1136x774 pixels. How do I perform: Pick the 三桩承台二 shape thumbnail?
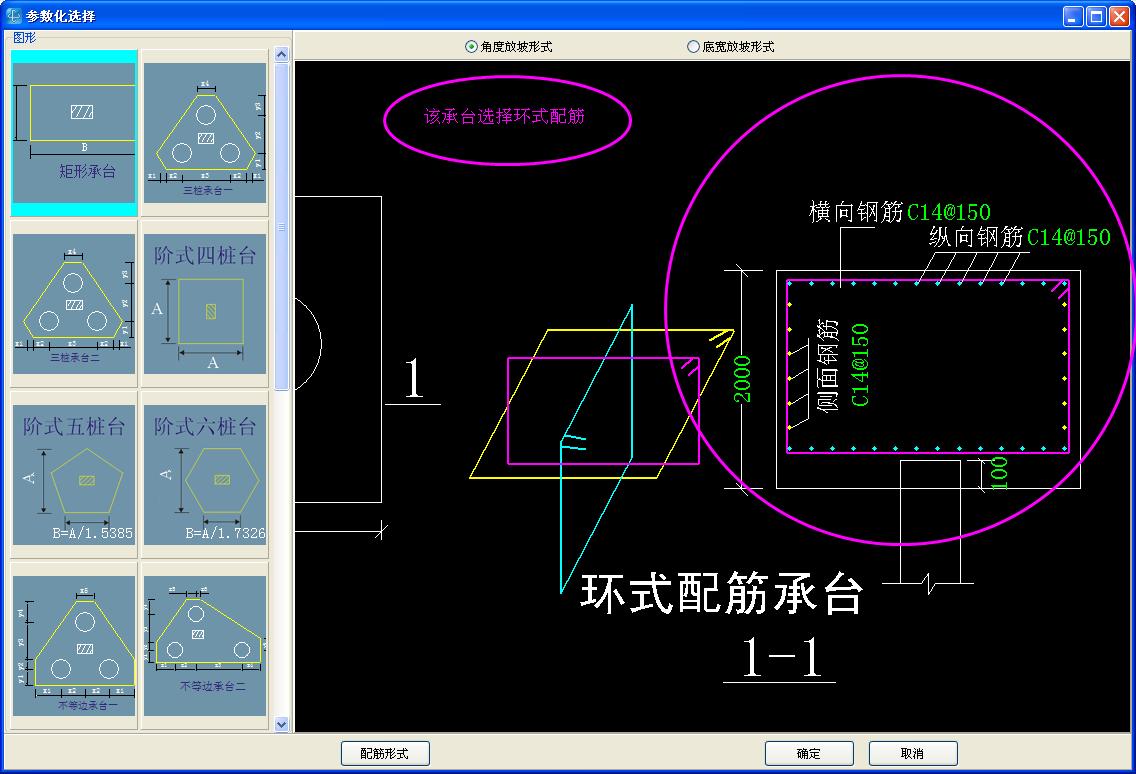[74, 304]
